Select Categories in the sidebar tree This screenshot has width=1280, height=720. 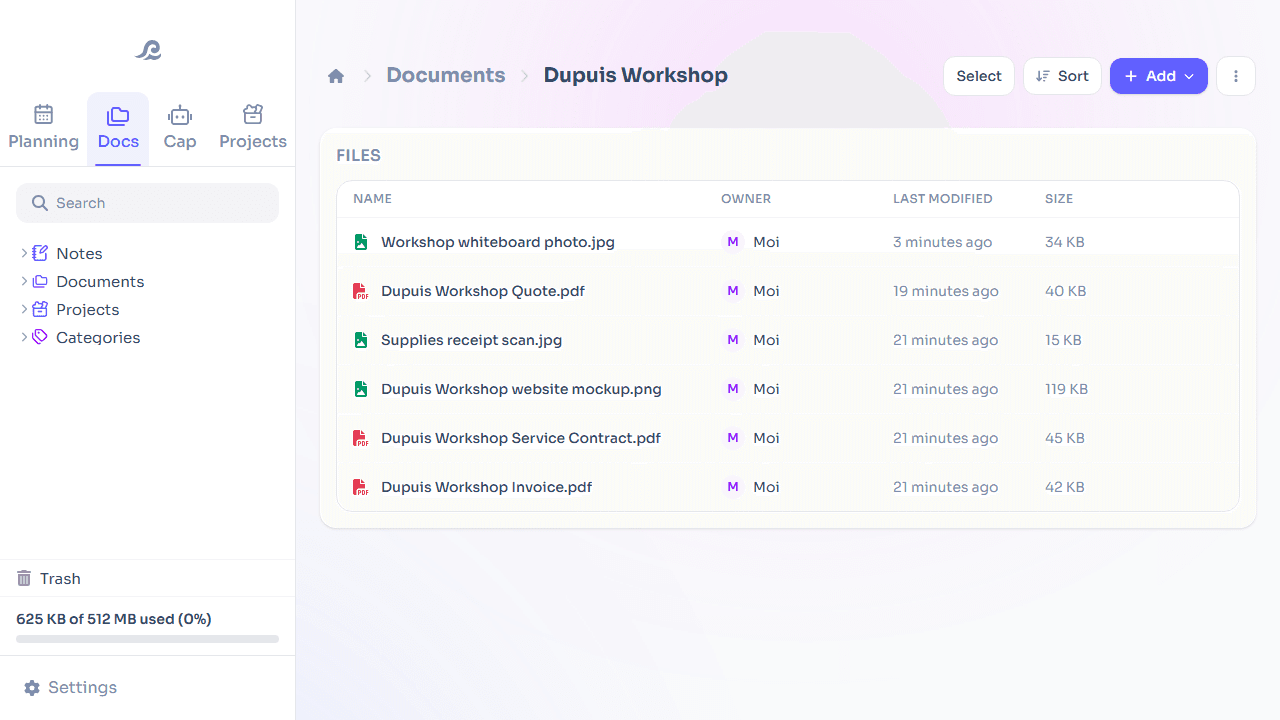tap(98, 337)
